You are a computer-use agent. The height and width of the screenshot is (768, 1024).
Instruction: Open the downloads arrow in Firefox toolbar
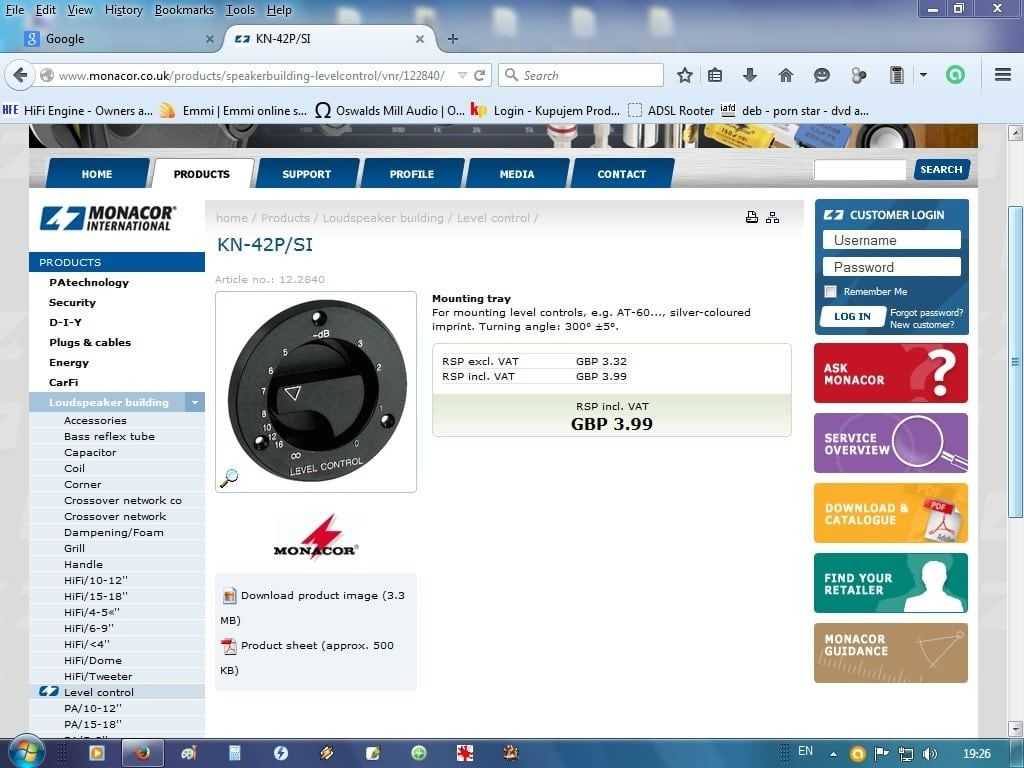click(750, 75)
